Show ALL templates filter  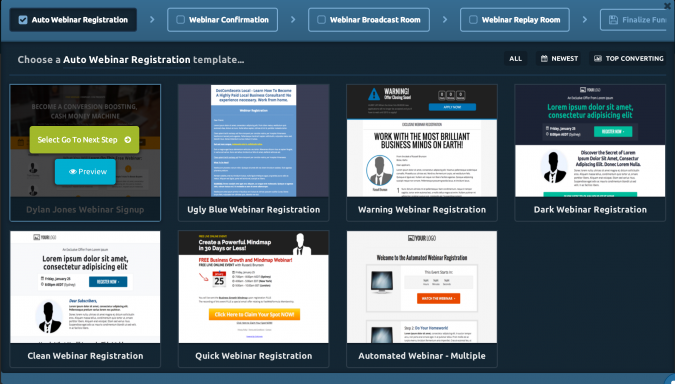(515, 59)
